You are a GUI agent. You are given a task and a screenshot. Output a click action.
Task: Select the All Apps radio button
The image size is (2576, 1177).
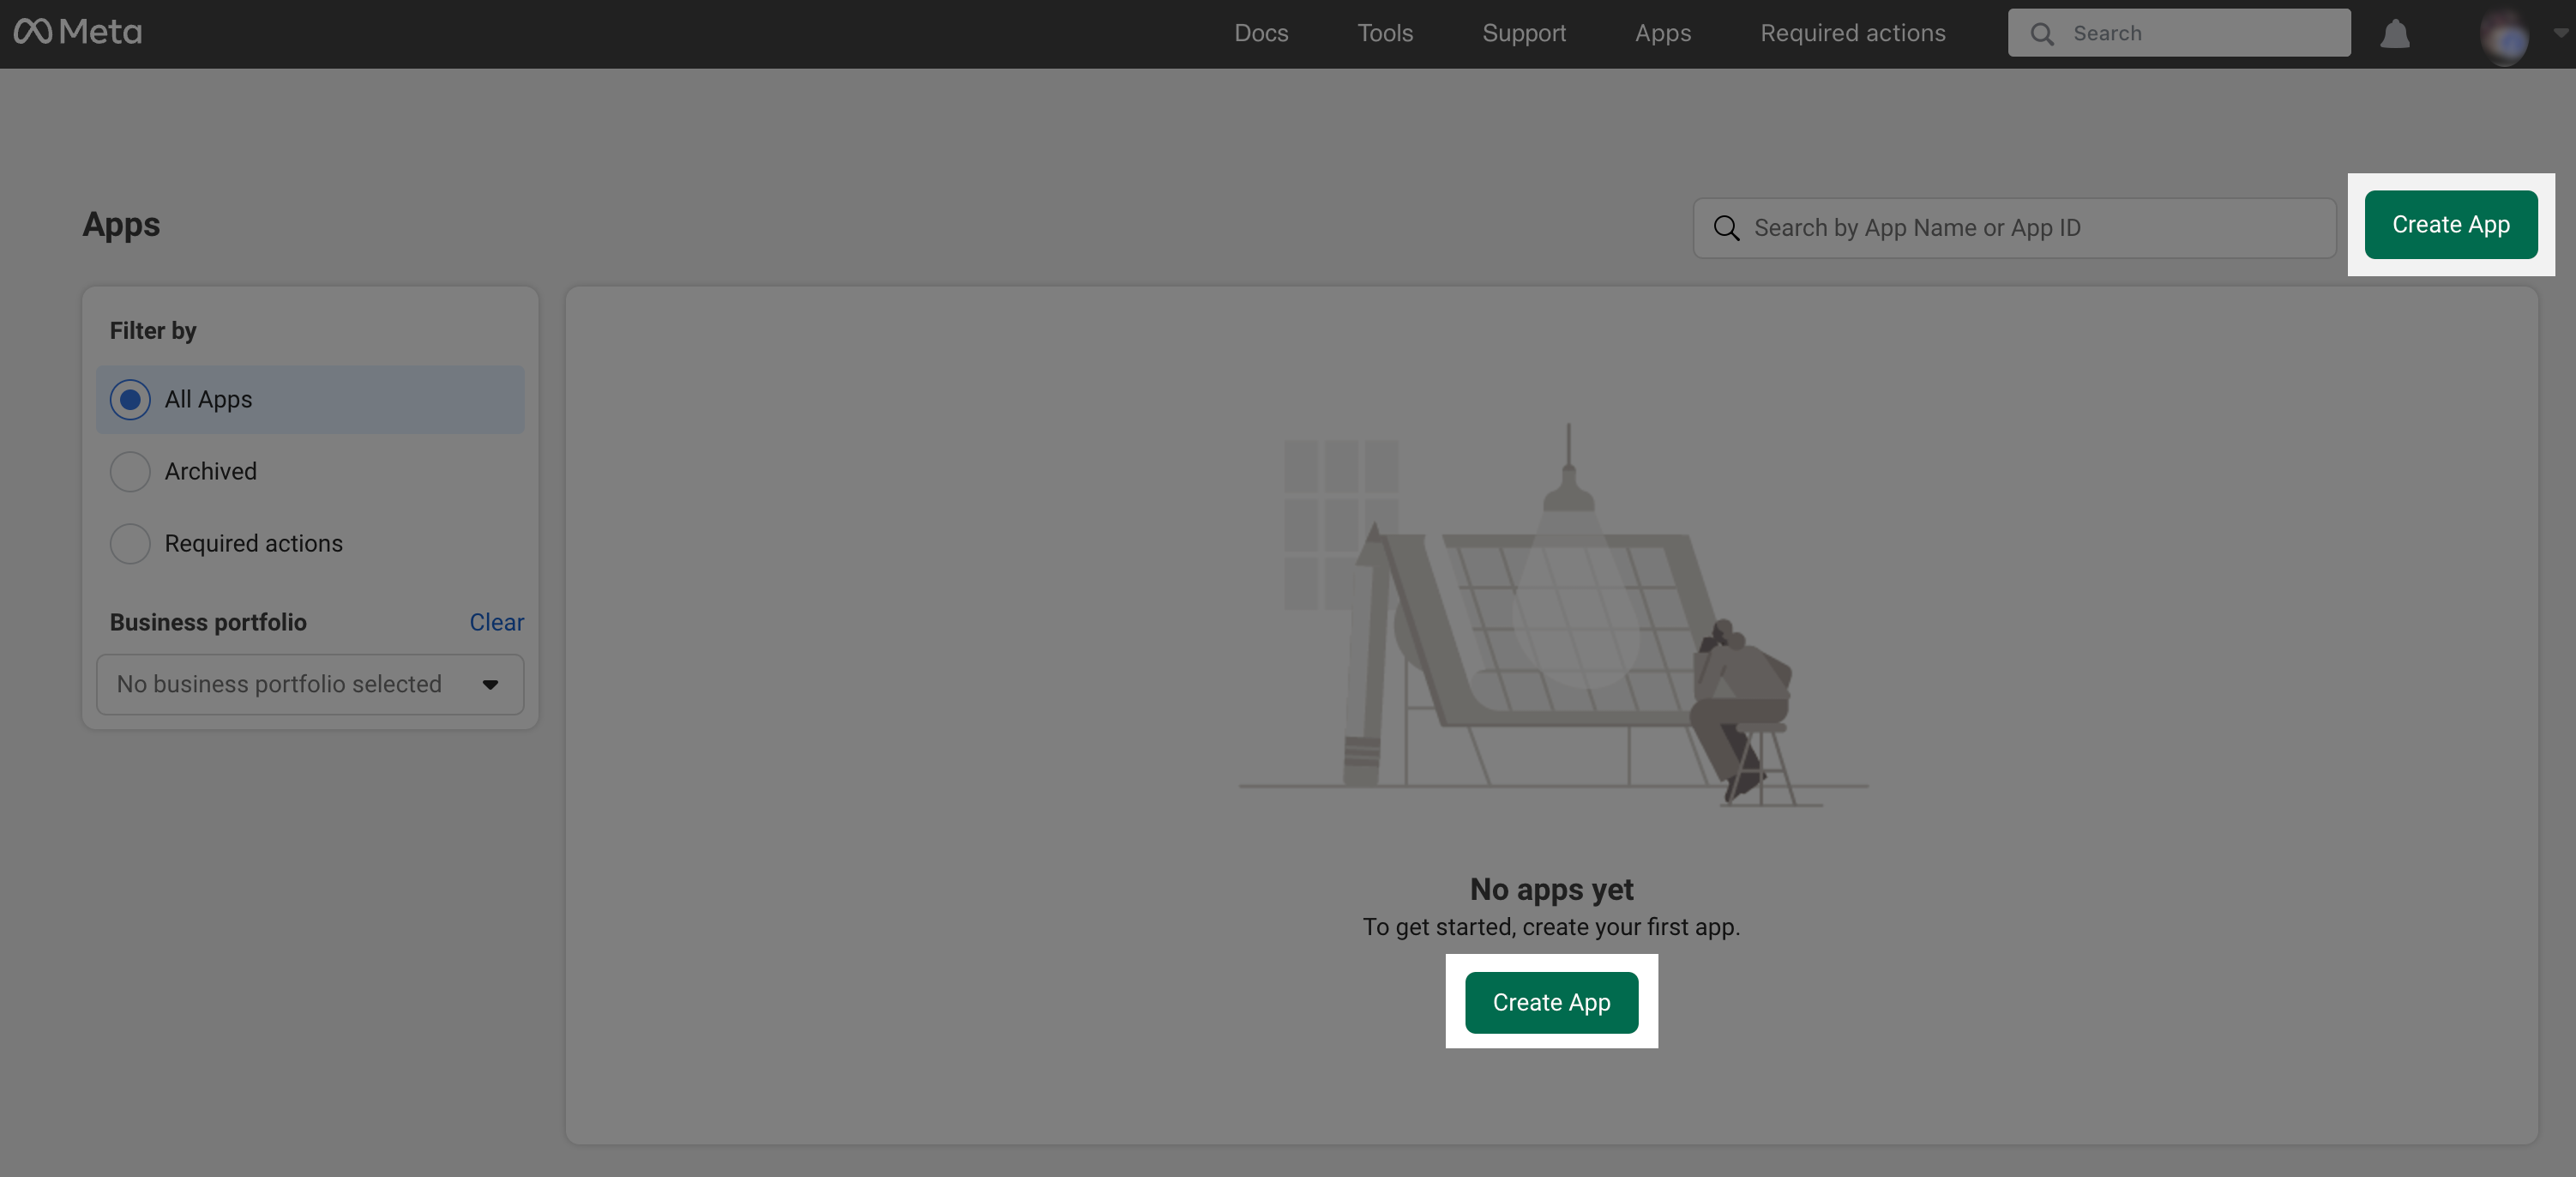pyautogui.click(x=130, y=400)
